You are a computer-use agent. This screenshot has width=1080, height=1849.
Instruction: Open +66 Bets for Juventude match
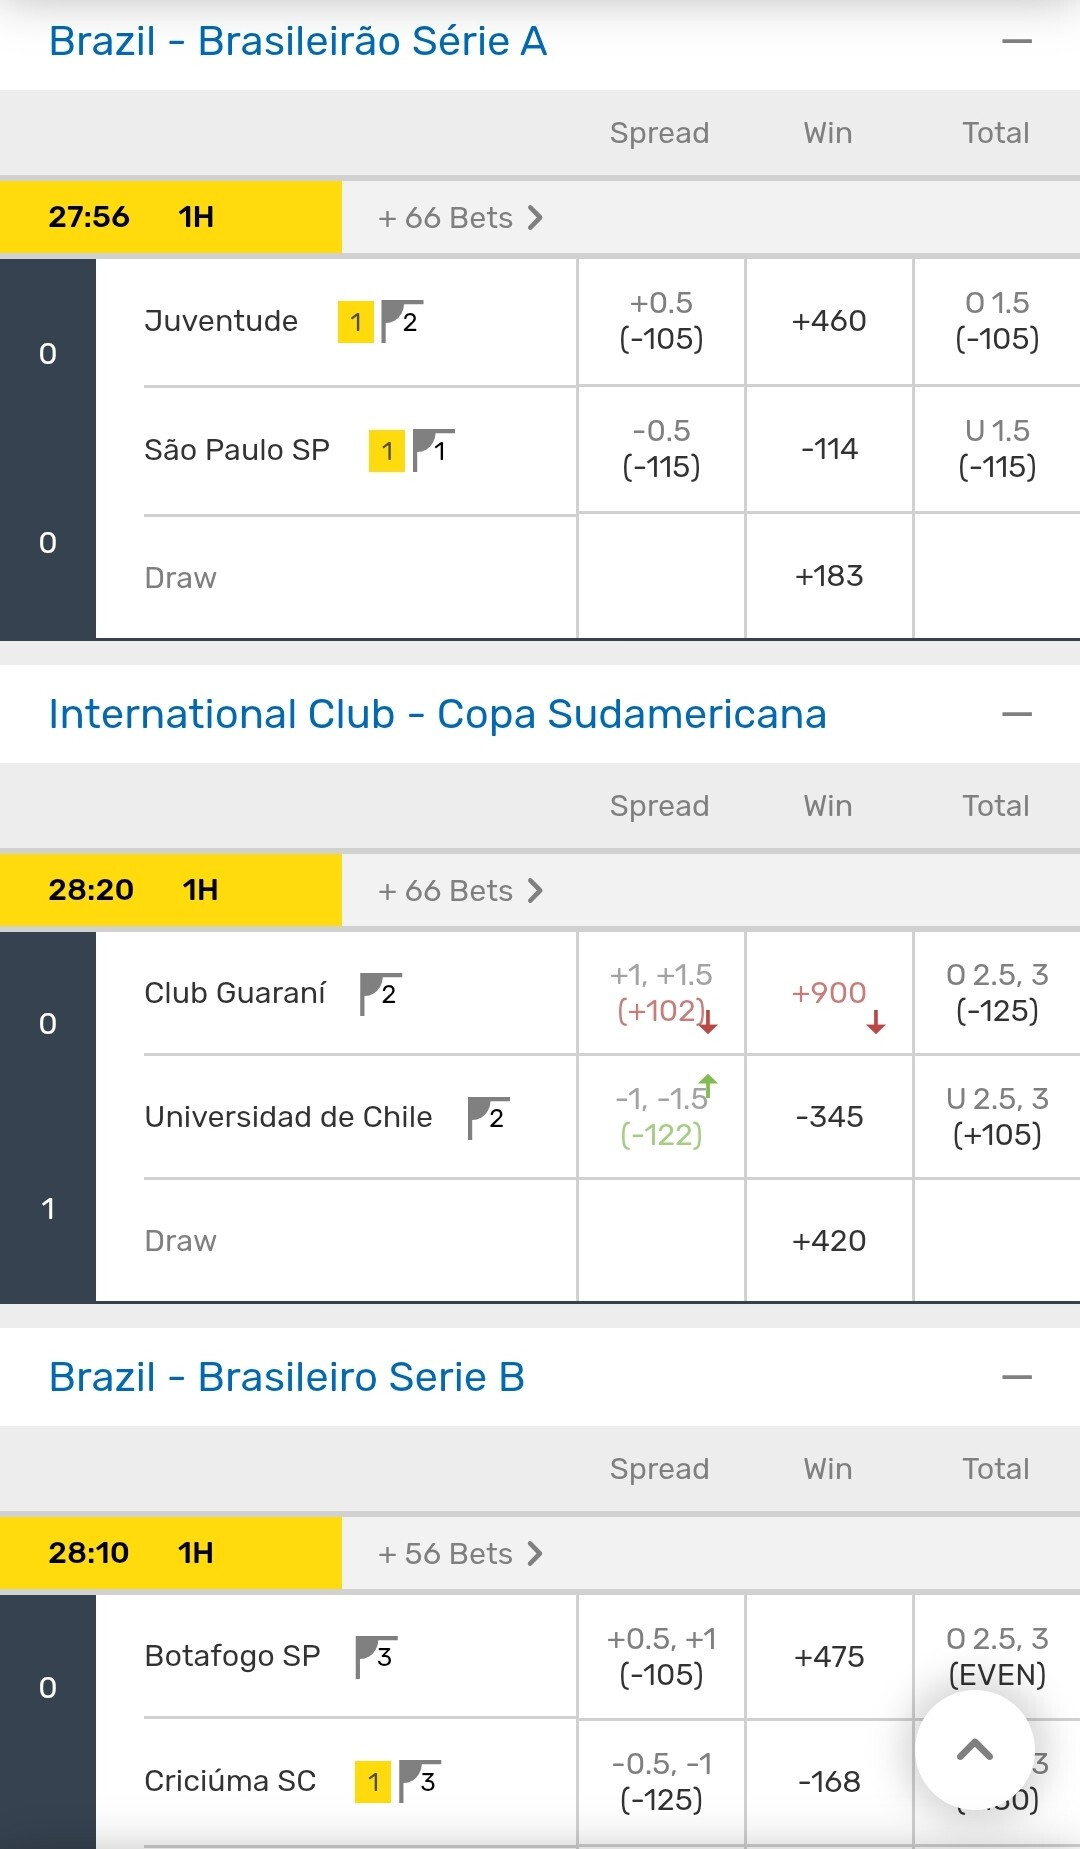pos(460,218)
